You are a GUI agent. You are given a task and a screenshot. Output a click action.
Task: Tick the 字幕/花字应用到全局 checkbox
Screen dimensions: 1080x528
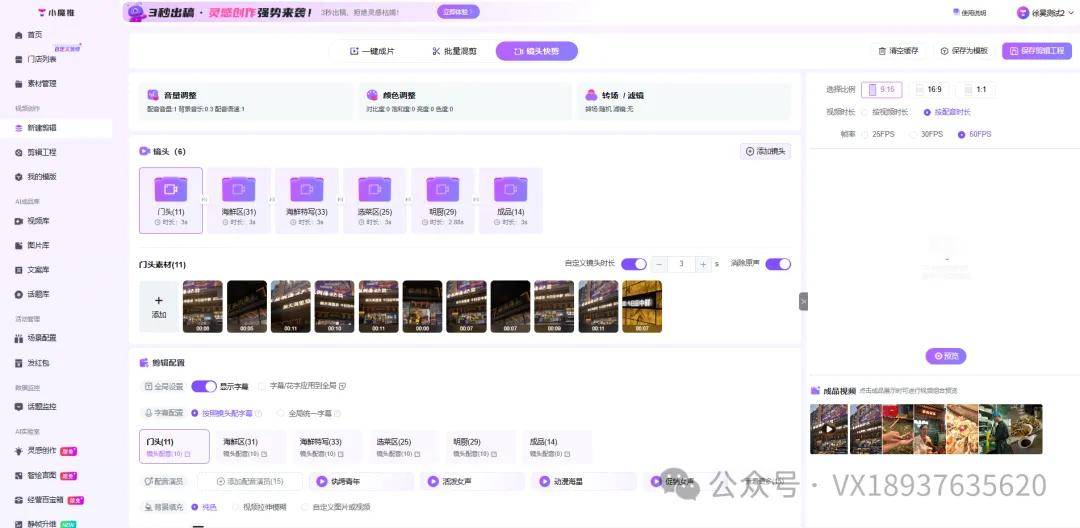[263, 386]
